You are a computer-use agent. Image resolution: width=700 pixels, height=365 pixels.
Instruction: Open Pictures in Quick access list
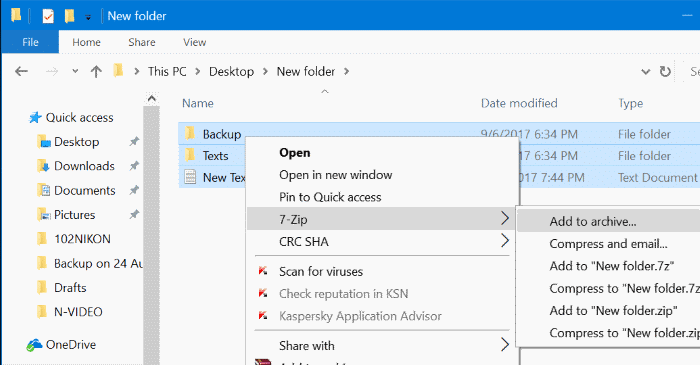click(75, 215)
